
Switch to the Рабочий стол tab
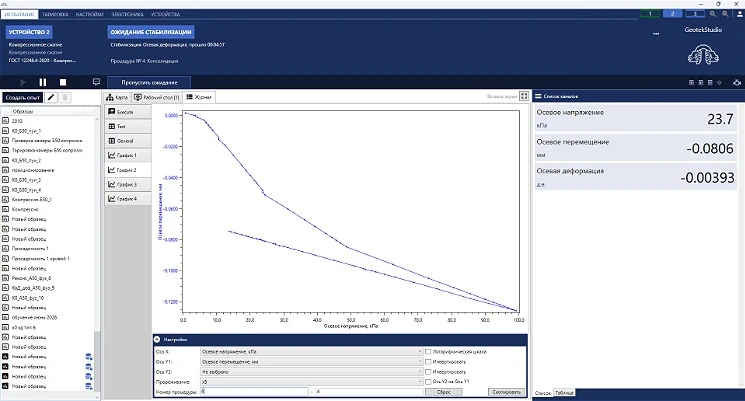click(157, 97)
